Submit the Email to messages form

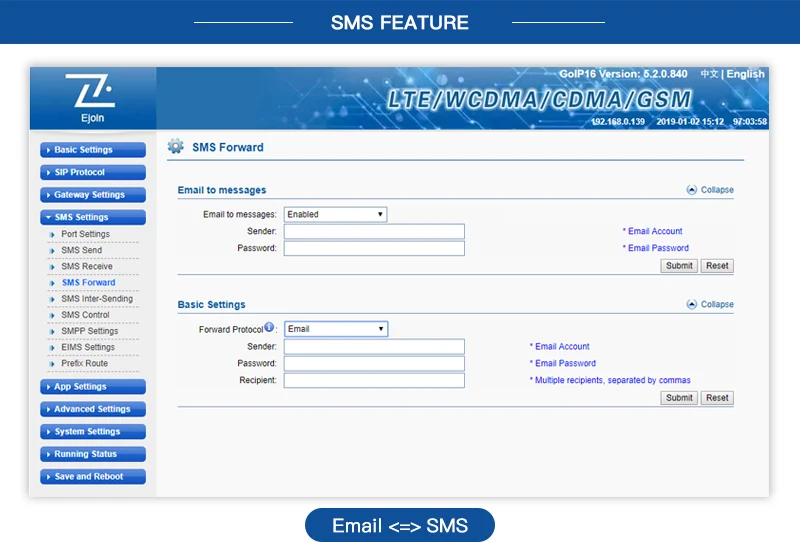(678, 266)
